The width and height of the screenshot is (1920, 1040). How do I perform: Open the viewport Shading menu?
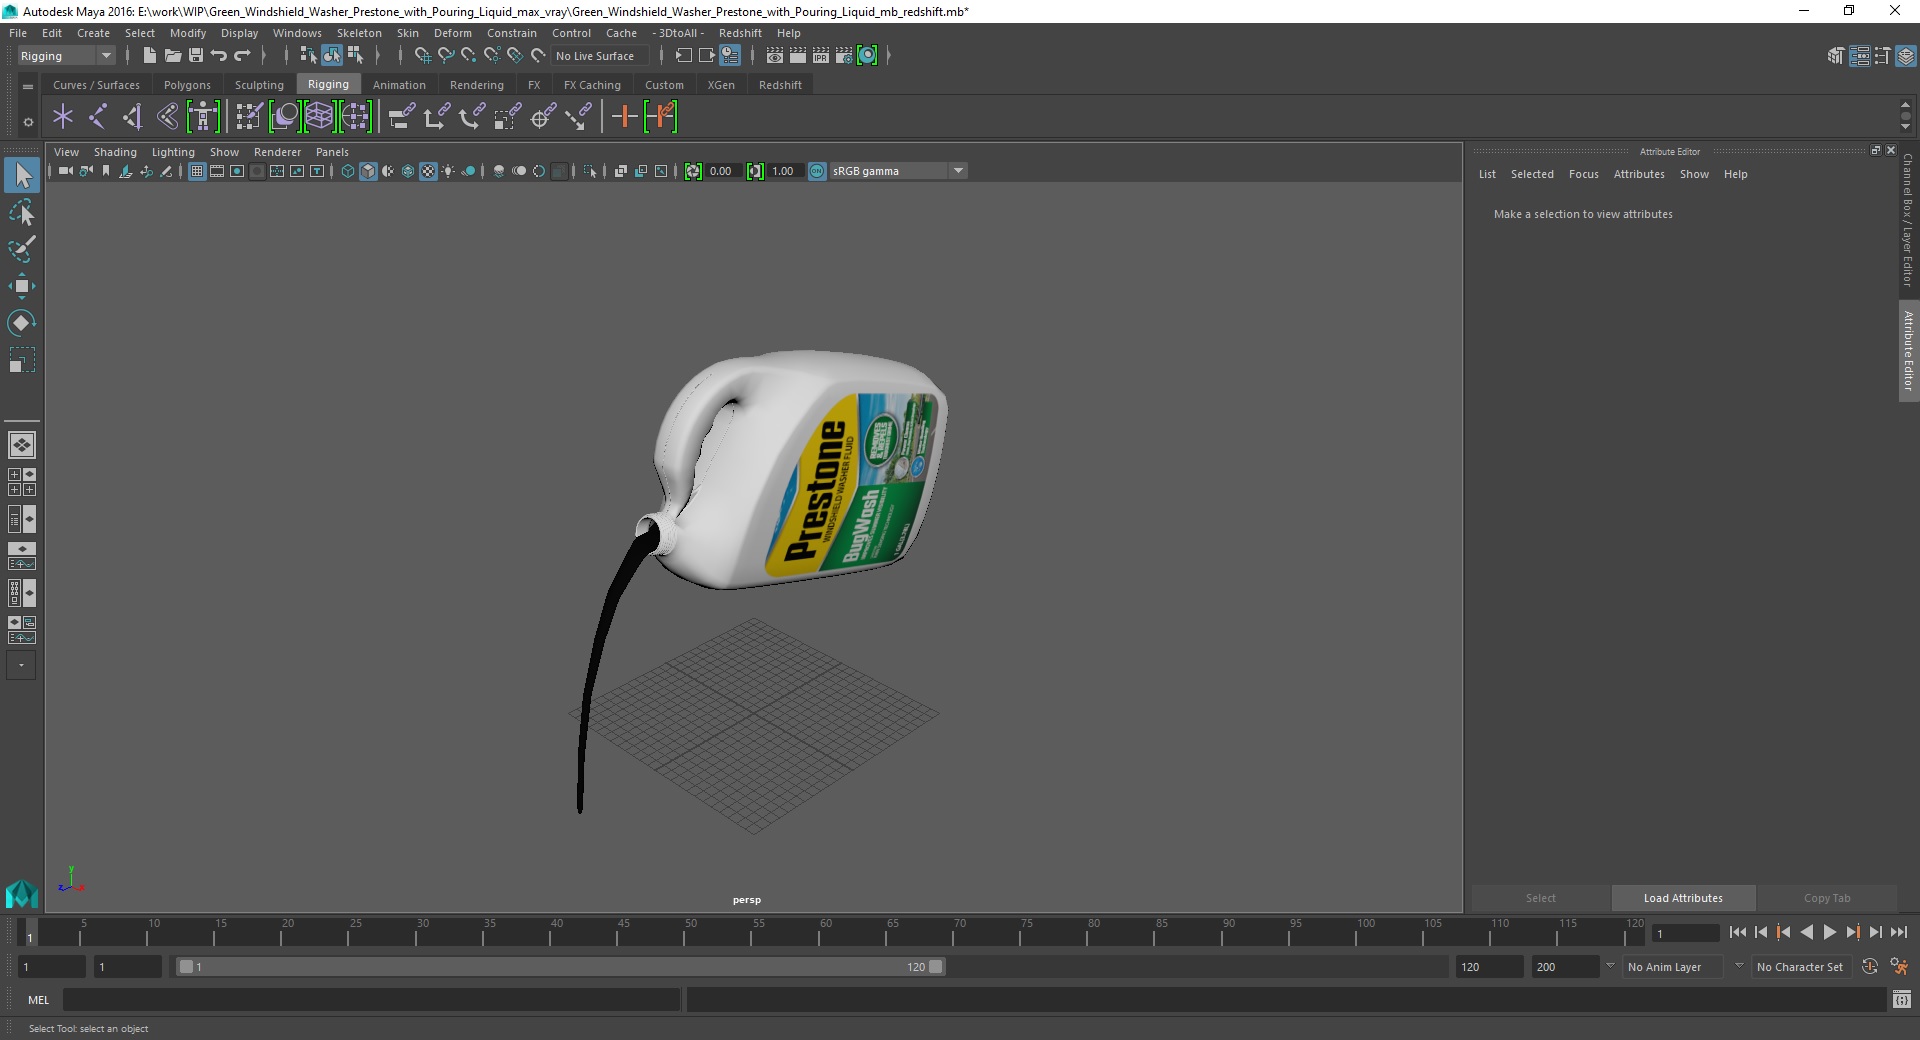(x=115, y=152)
